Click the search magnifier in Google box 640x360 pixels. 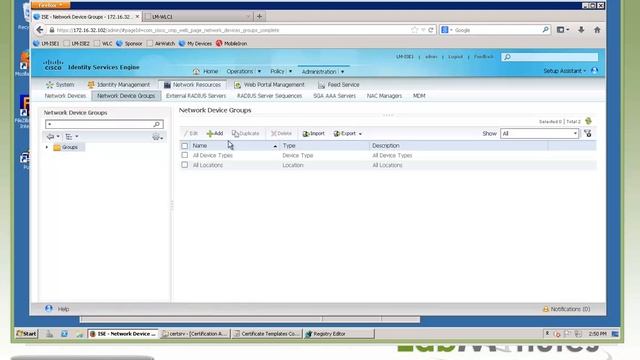click(x=545, y=30)
